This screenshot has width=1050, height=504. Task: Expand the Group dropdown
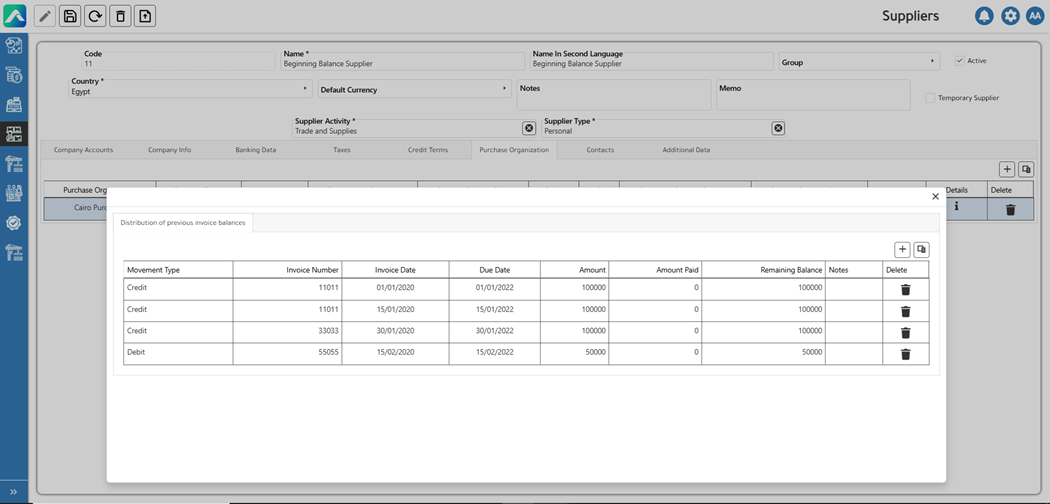click(932, 62)
